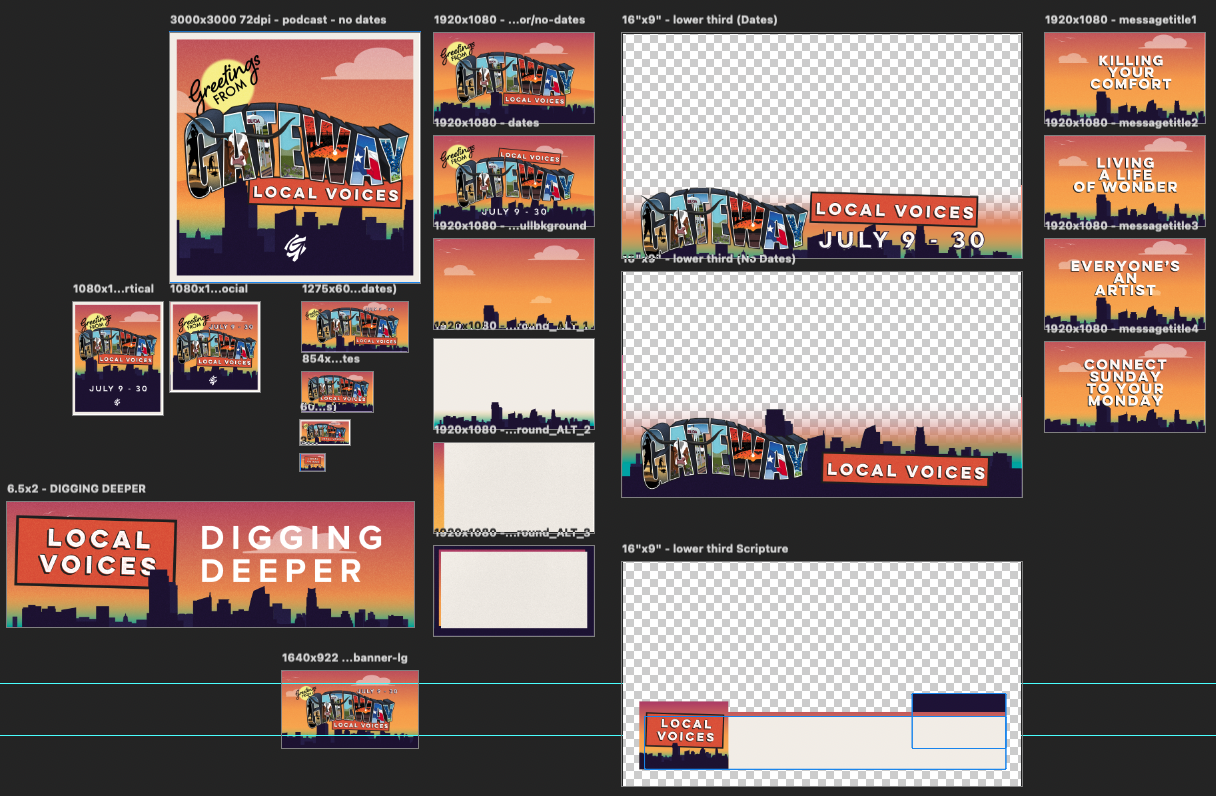Click LOCAL VOICES badge in podcast artboard
The width and height of the screenshot is (1216, 796).
327,193
